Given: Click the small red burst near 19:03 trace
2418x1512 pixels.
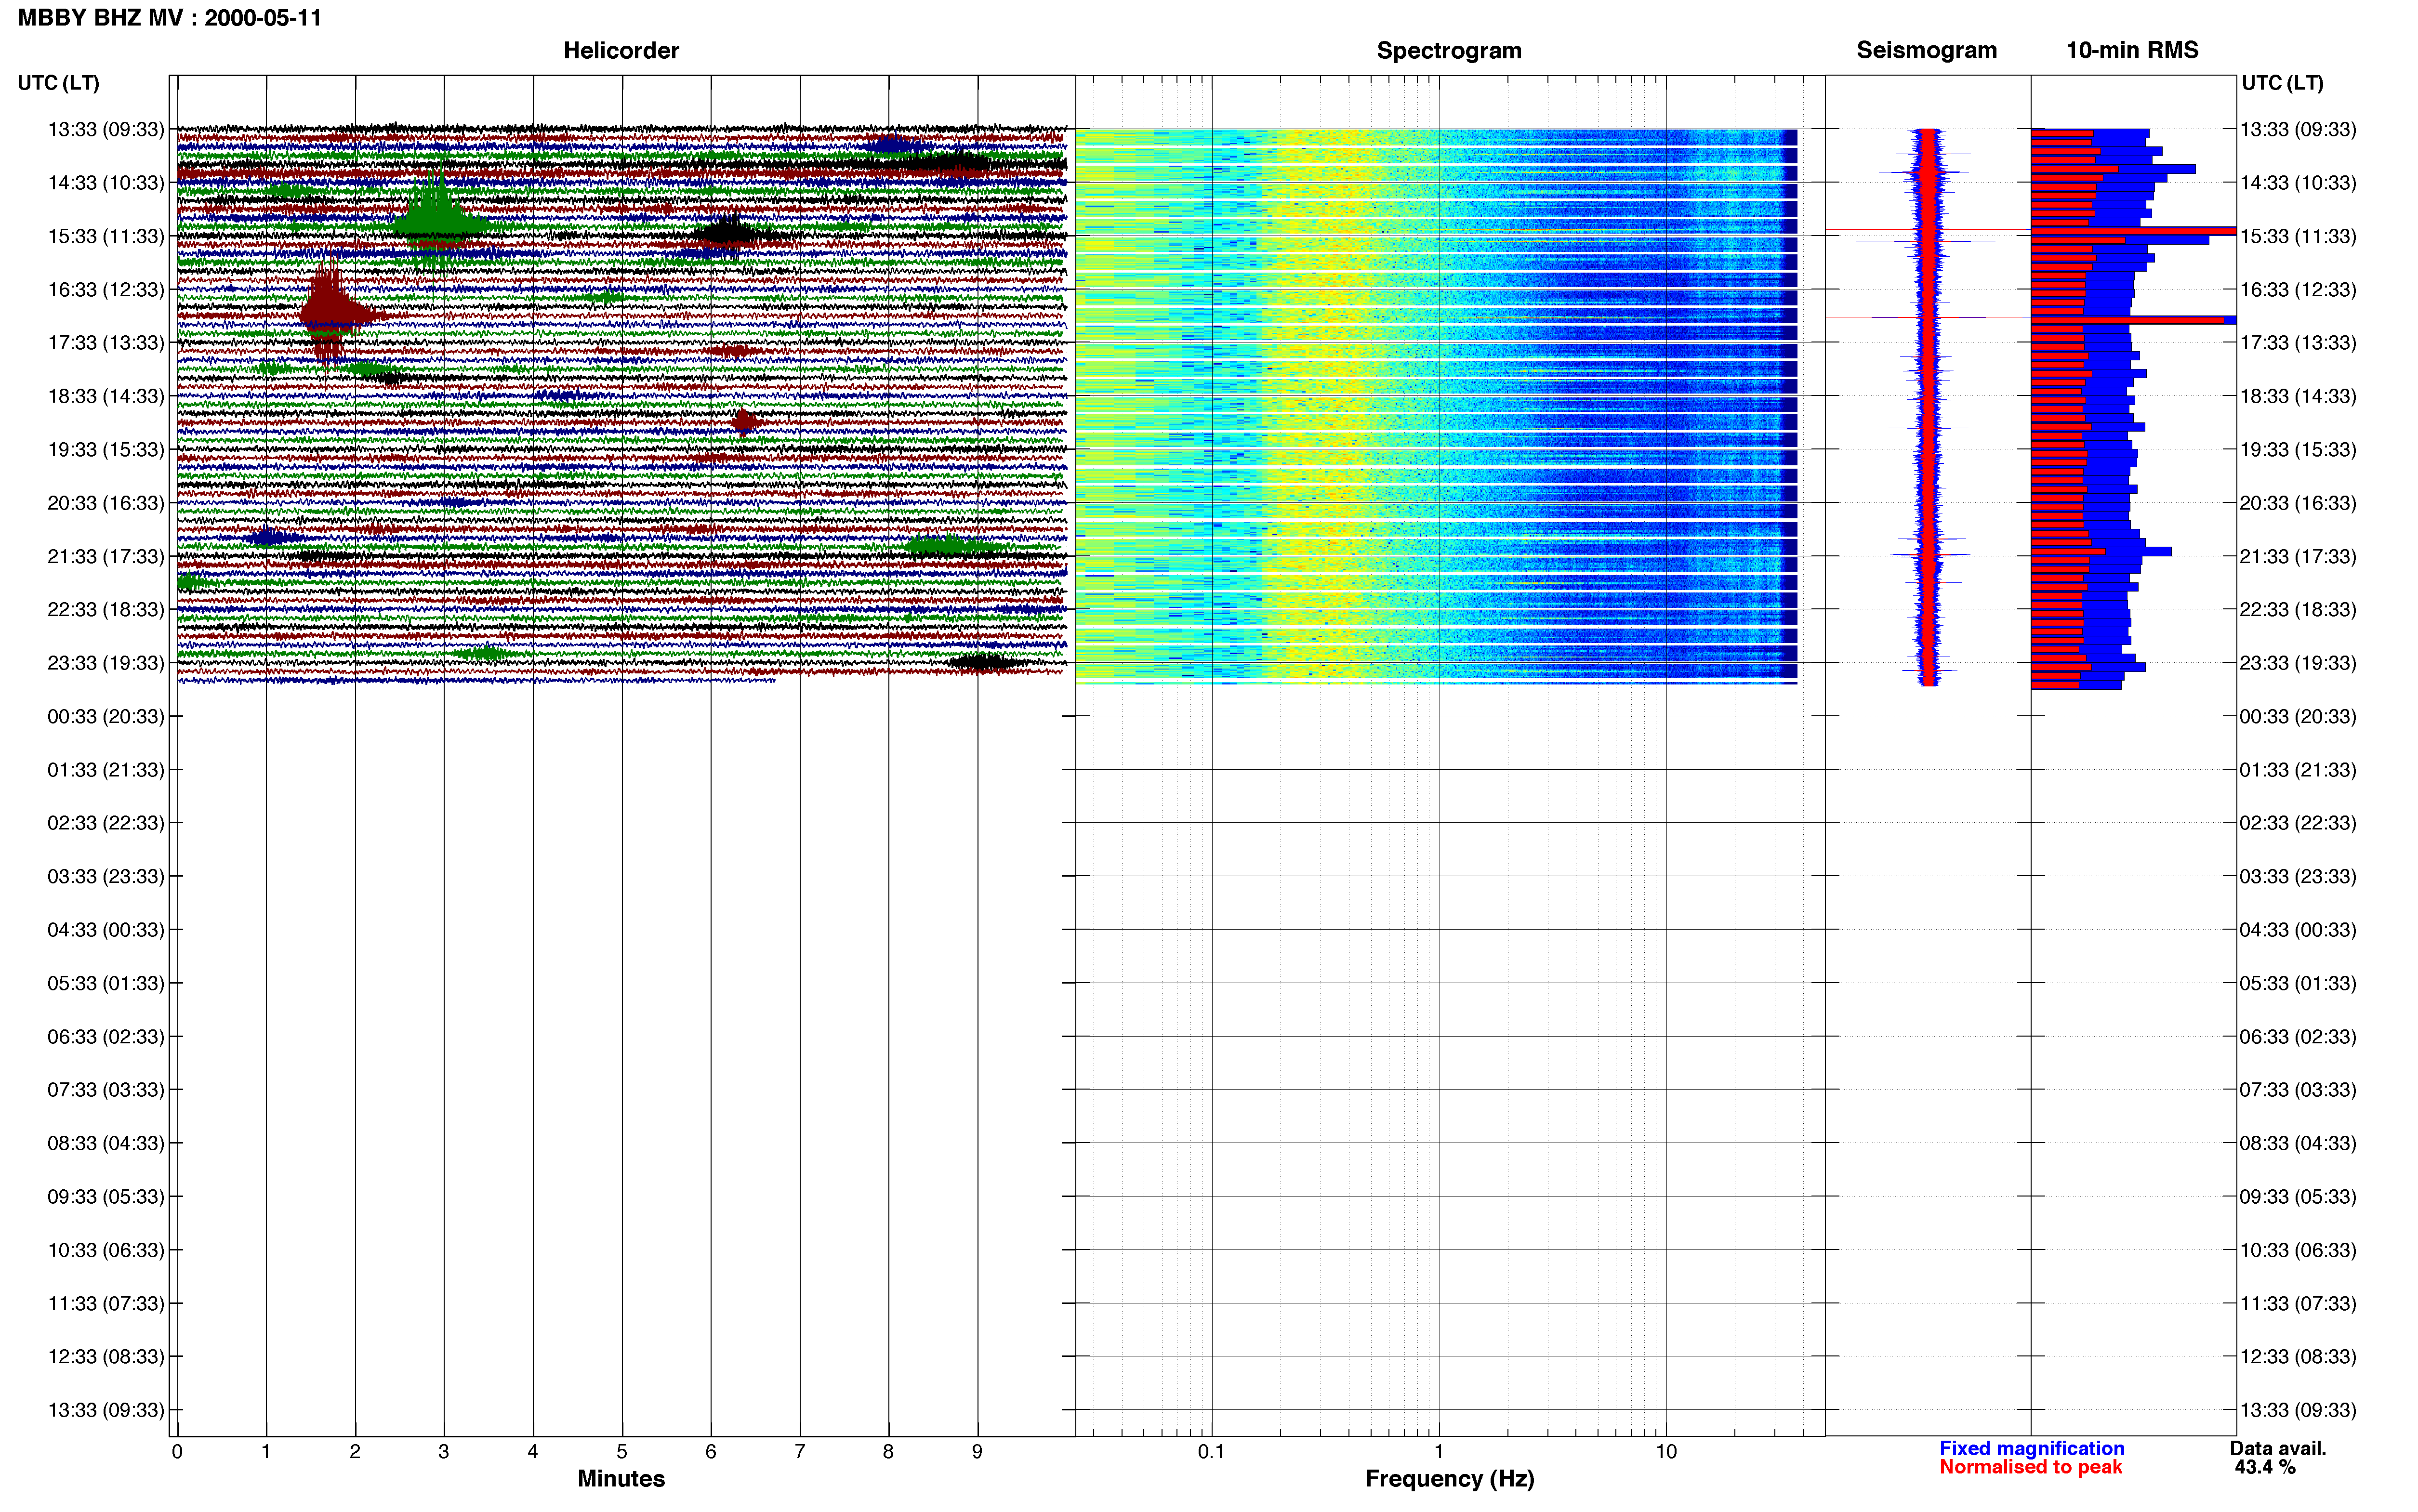Looking at the screenshot, I should pos(744,422).
